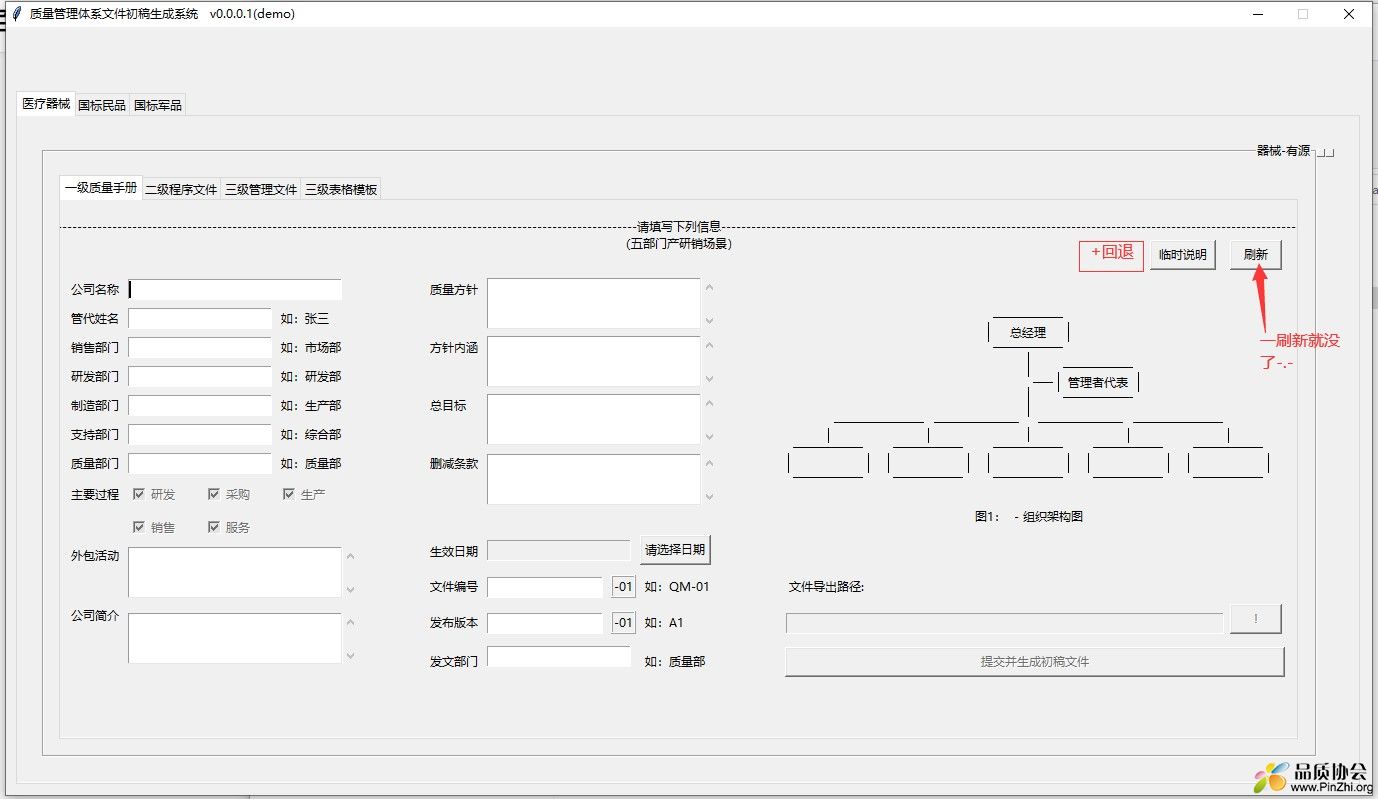Click the 如: QM-01 hint text

tap(677, 587)
